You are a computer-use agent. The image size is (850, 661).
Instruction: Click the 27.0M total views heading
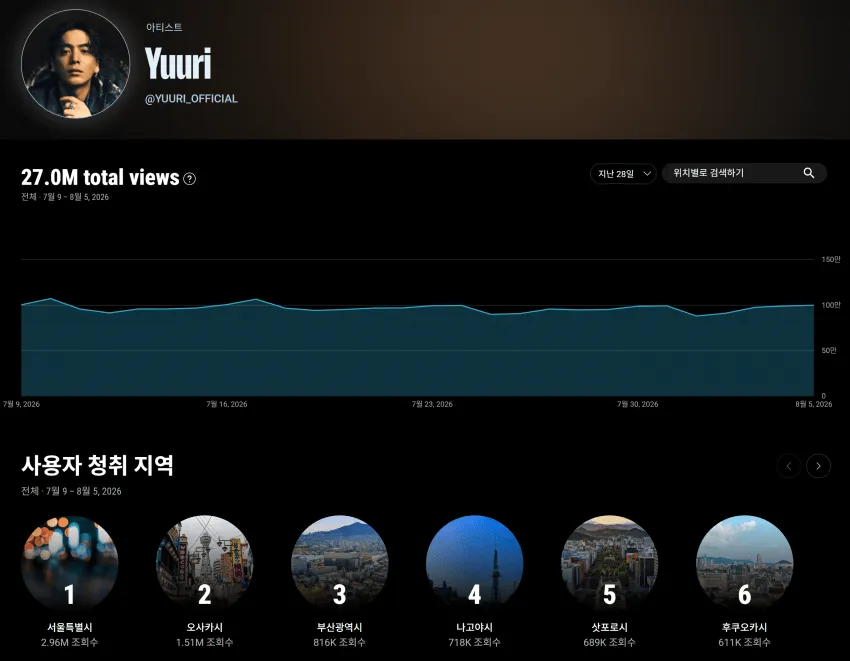100,177
